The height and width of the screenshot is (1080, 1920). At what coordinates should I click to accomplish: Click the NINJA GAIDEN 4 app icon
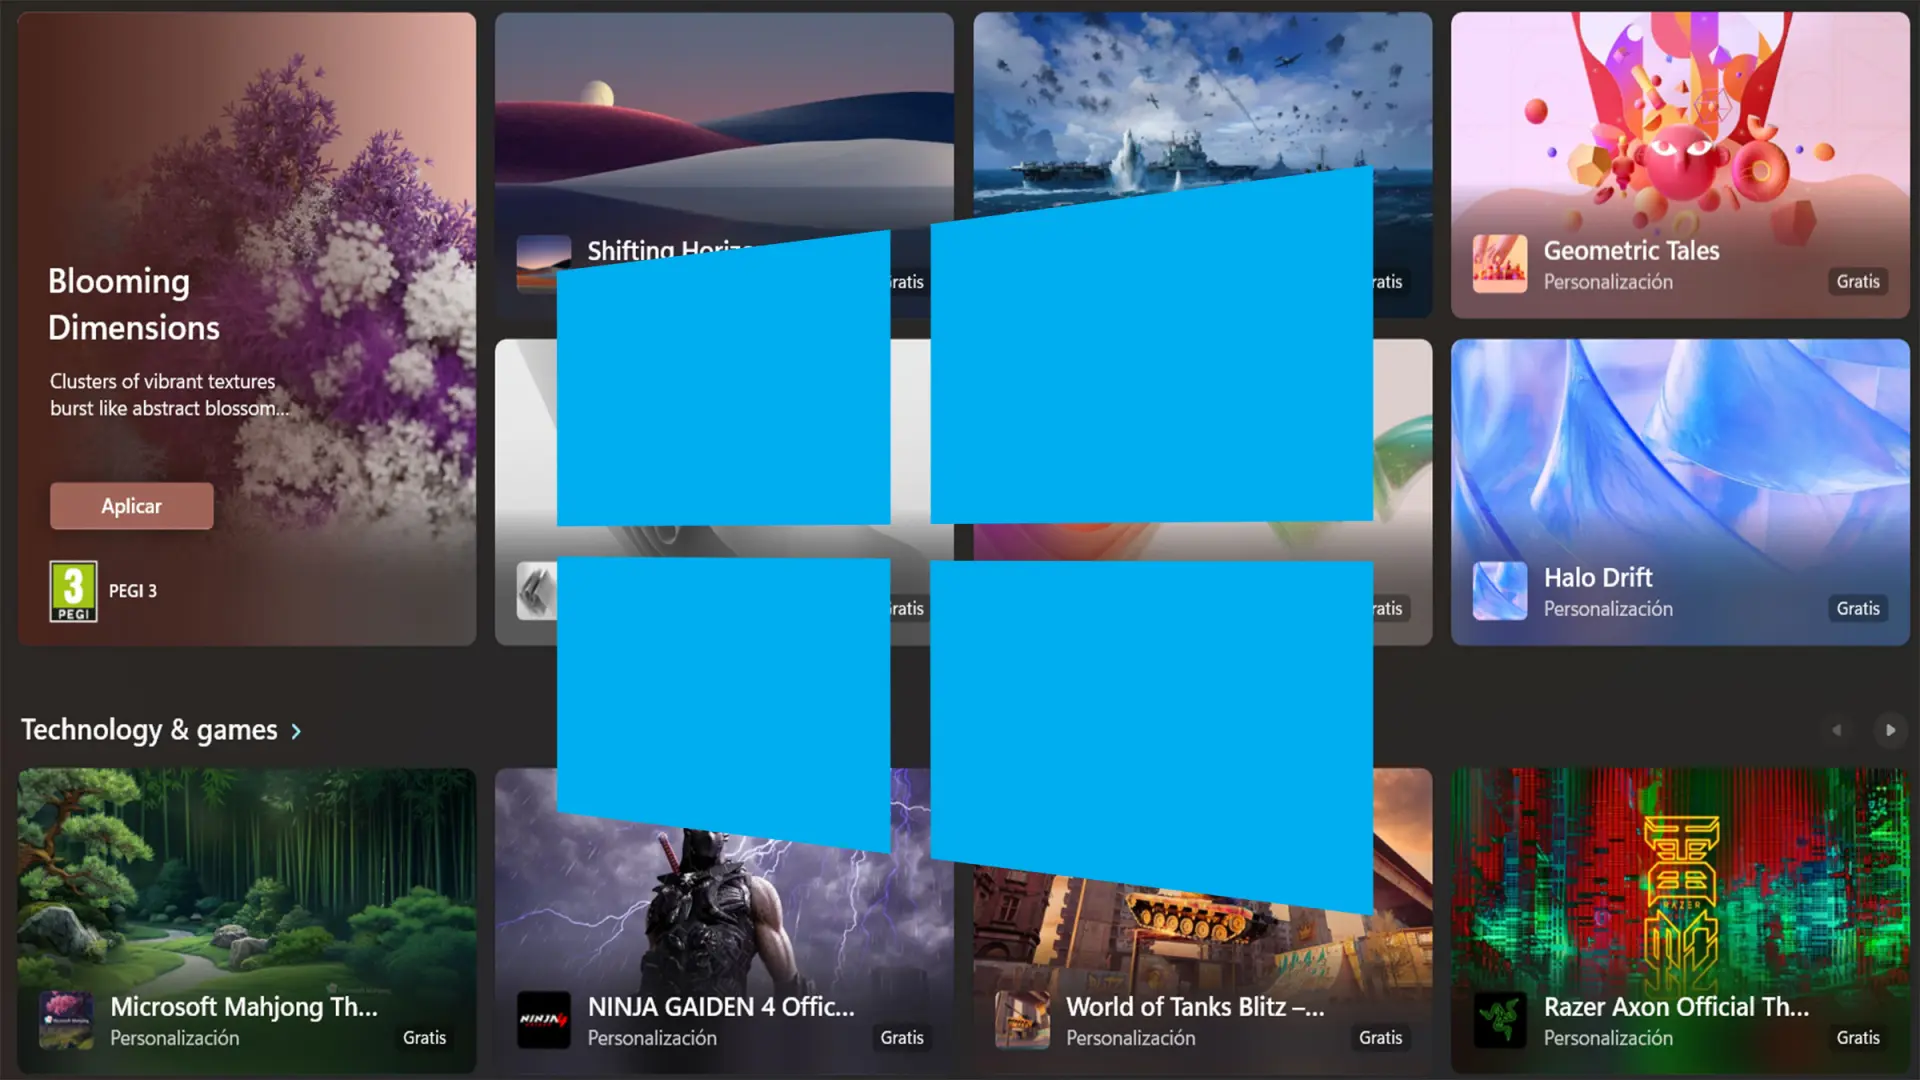pos(543,1021)
